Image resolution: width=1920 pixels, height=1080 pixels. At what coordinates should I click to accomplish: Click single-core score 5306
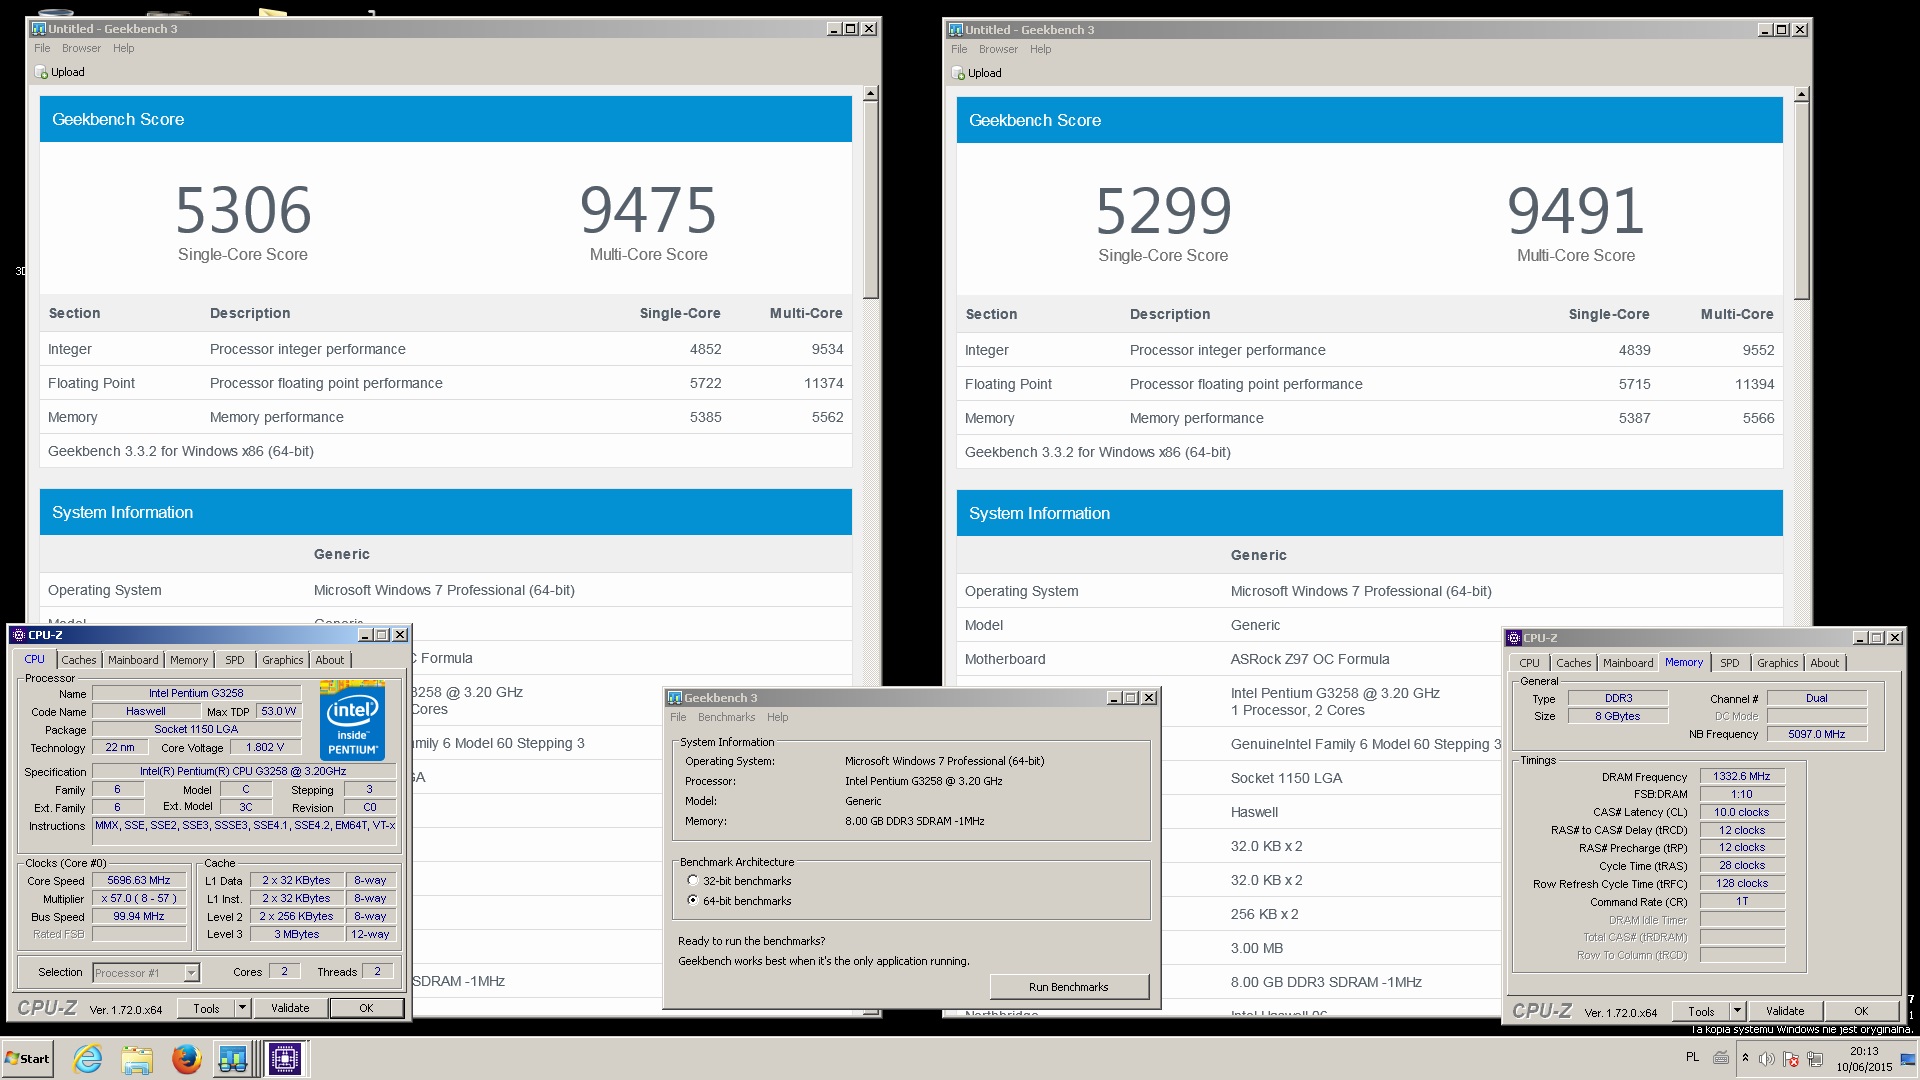click(243, 210)
